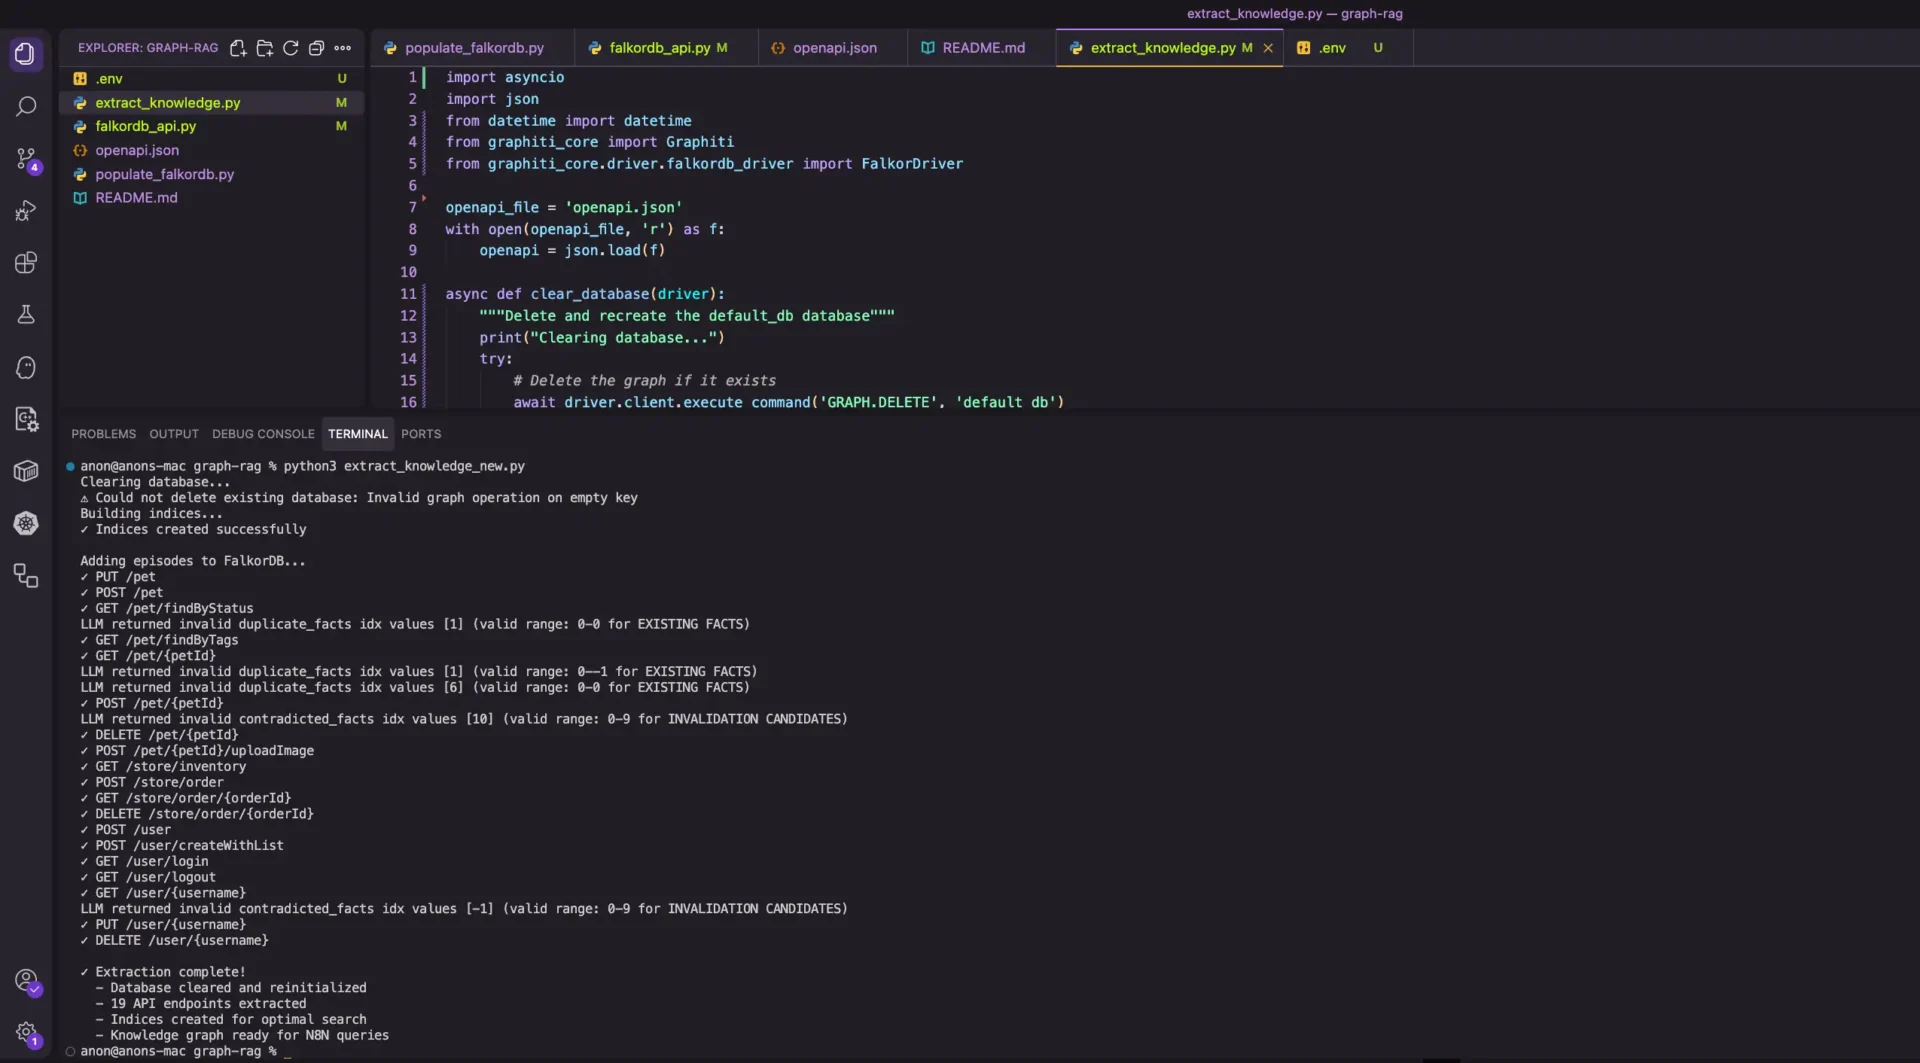This screenshot has width=1920, height=1063.
Task: Open the Search panel in activity bar
Action: 26,106
